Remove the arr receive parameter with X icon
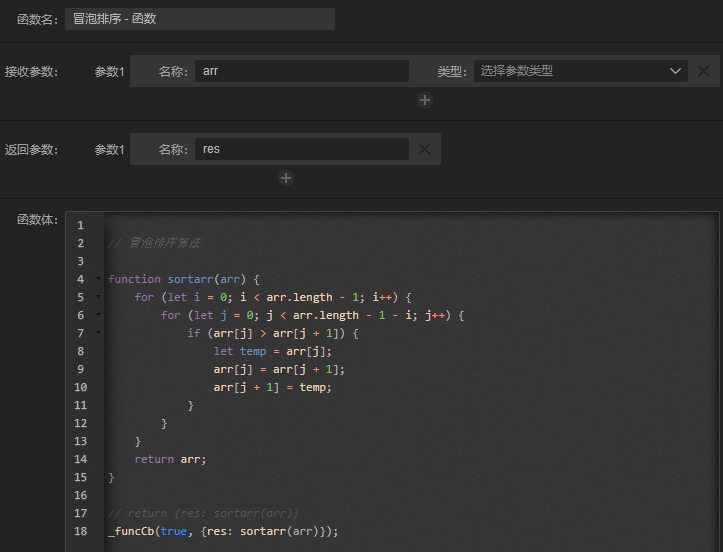Image resolution: width=723 pixels, height=552 pixels. point(704,71)
